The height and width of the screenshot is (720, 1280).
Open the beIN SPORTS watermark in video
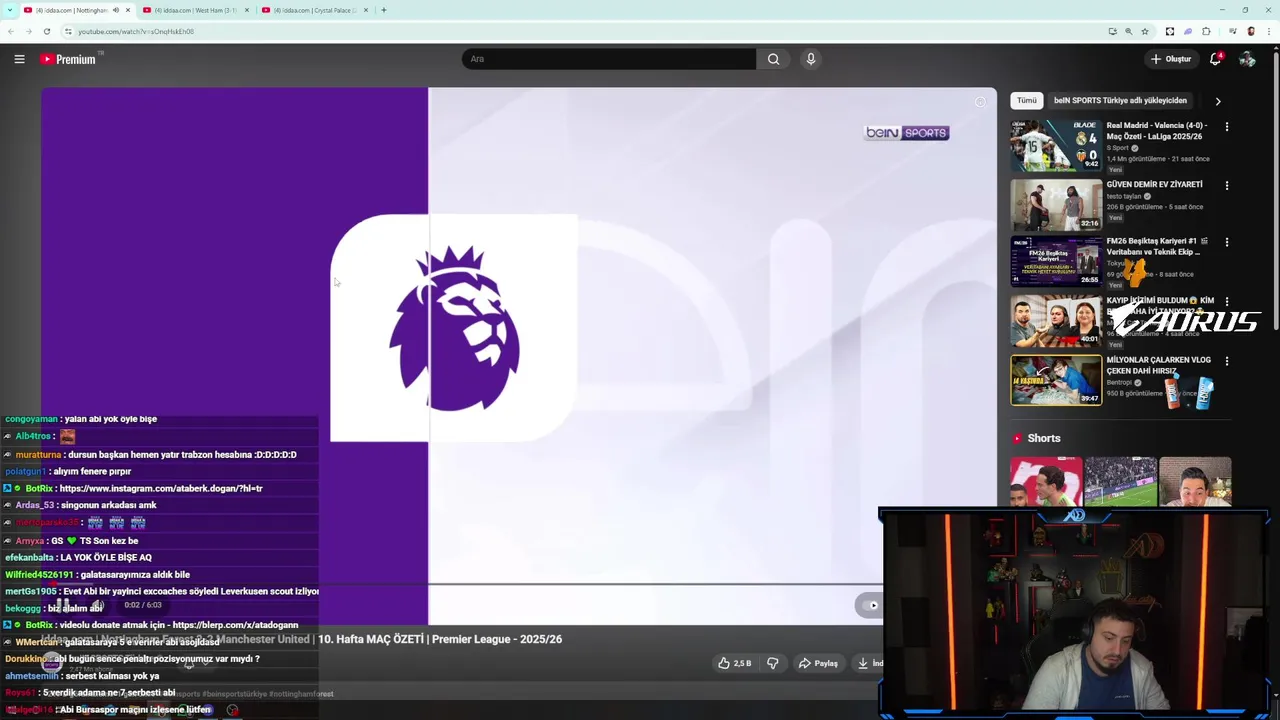click(x=906, y=132)
